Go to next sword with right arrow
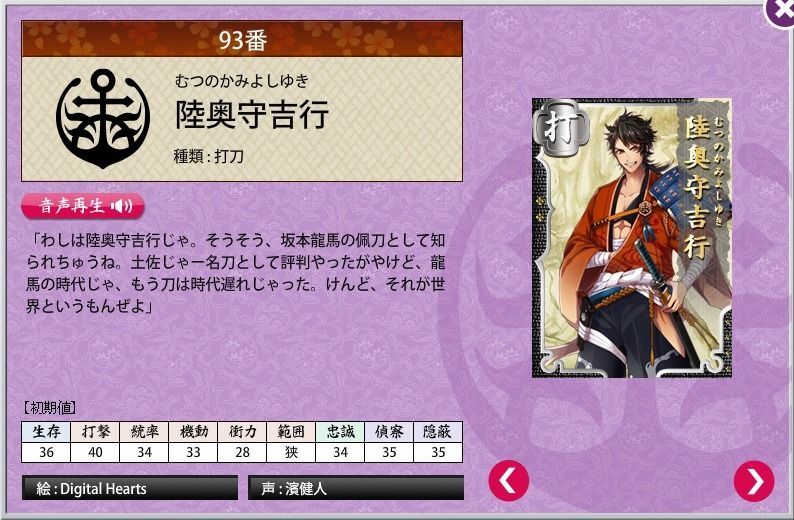 754,481
